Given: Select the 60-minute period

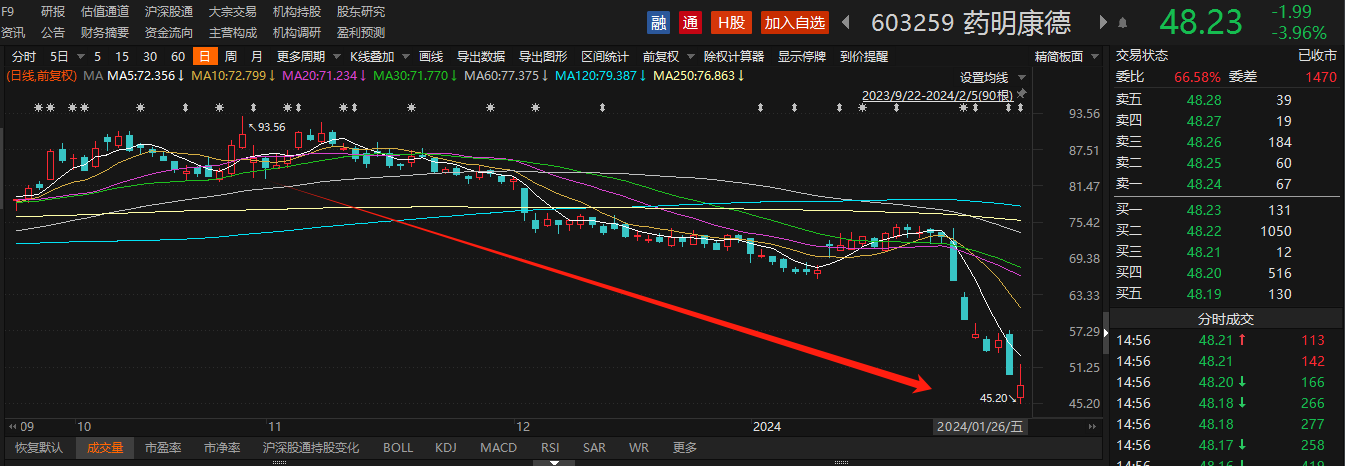Looking at the screenshot, I should 178,56.
